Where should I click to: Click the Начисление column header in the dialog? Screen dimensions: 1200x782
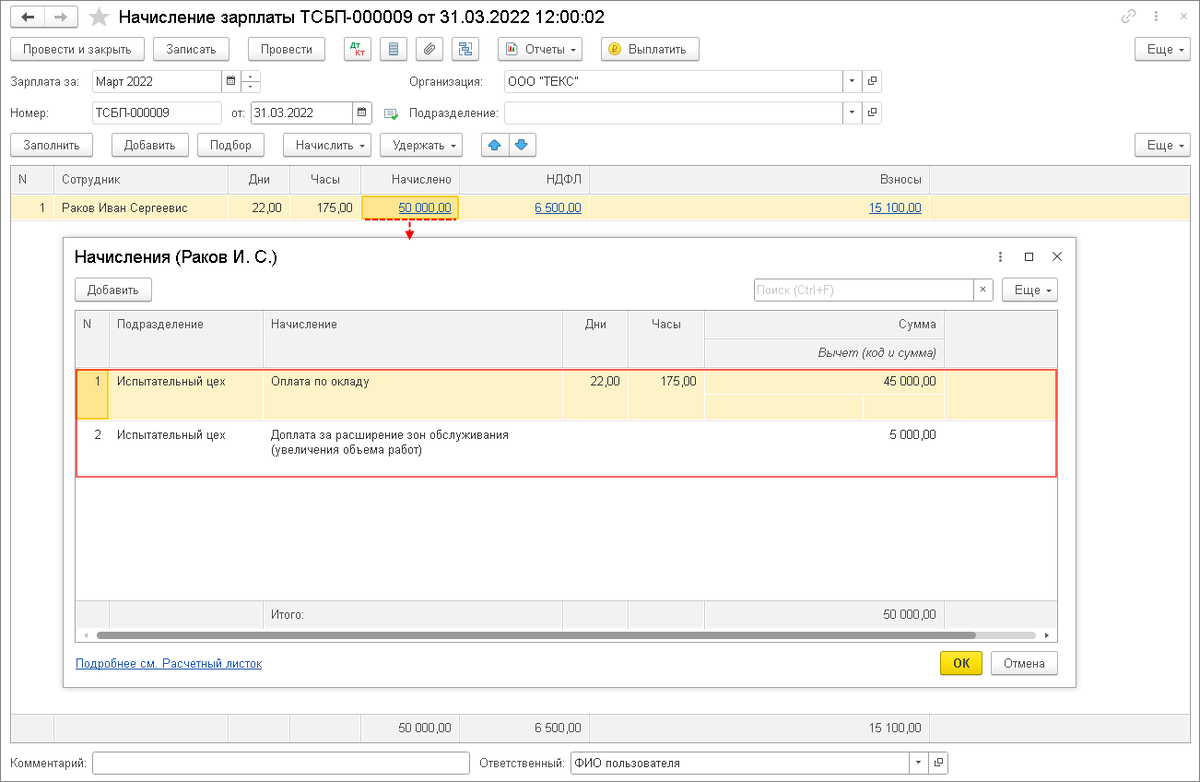(x=412, y=339)
